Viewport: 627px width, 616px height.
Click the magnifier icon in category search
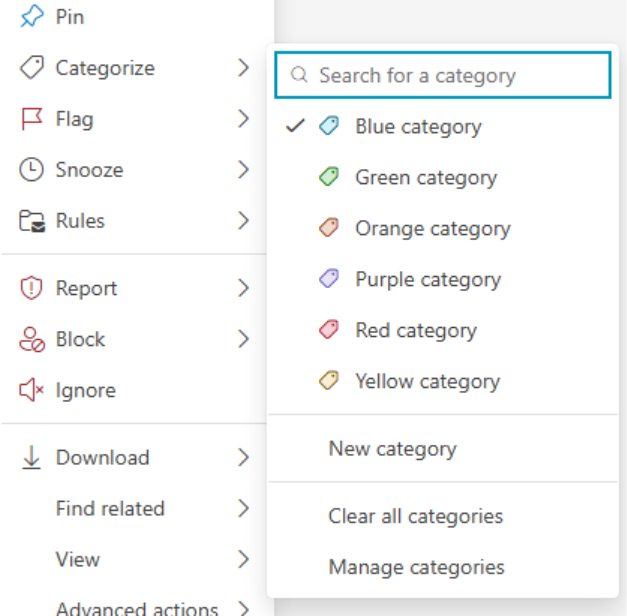pyautogui.click(x=299, y=75)
